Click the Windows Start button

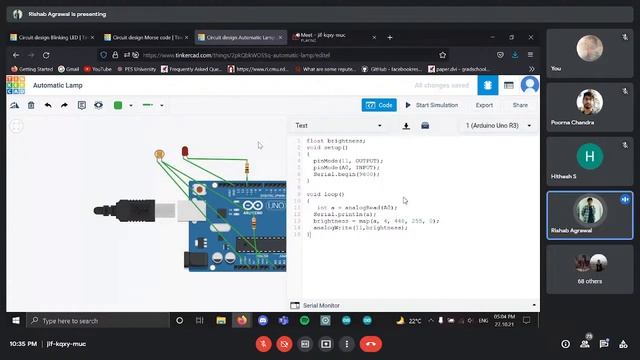click(16, 321)
